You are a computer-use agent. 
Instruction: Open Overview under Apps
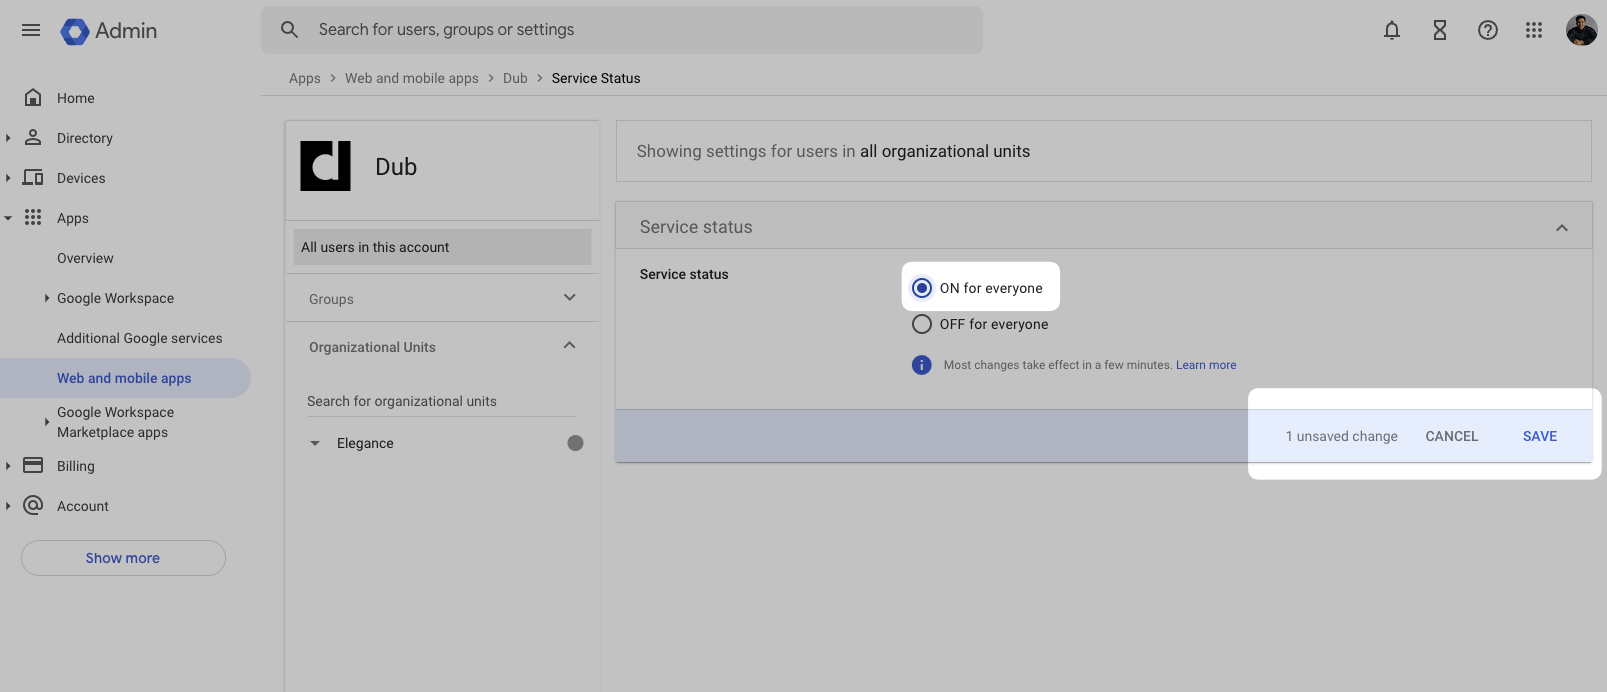[85, 258]
